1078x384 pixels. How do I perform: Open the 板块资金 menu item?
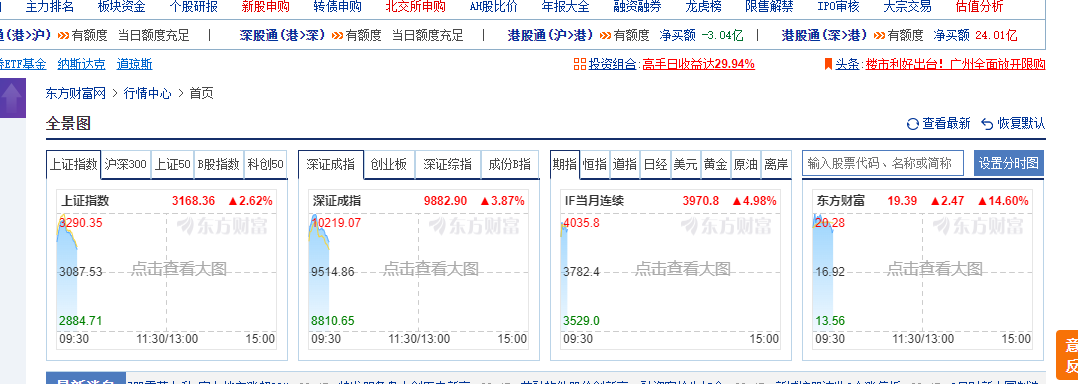[122, 8]
